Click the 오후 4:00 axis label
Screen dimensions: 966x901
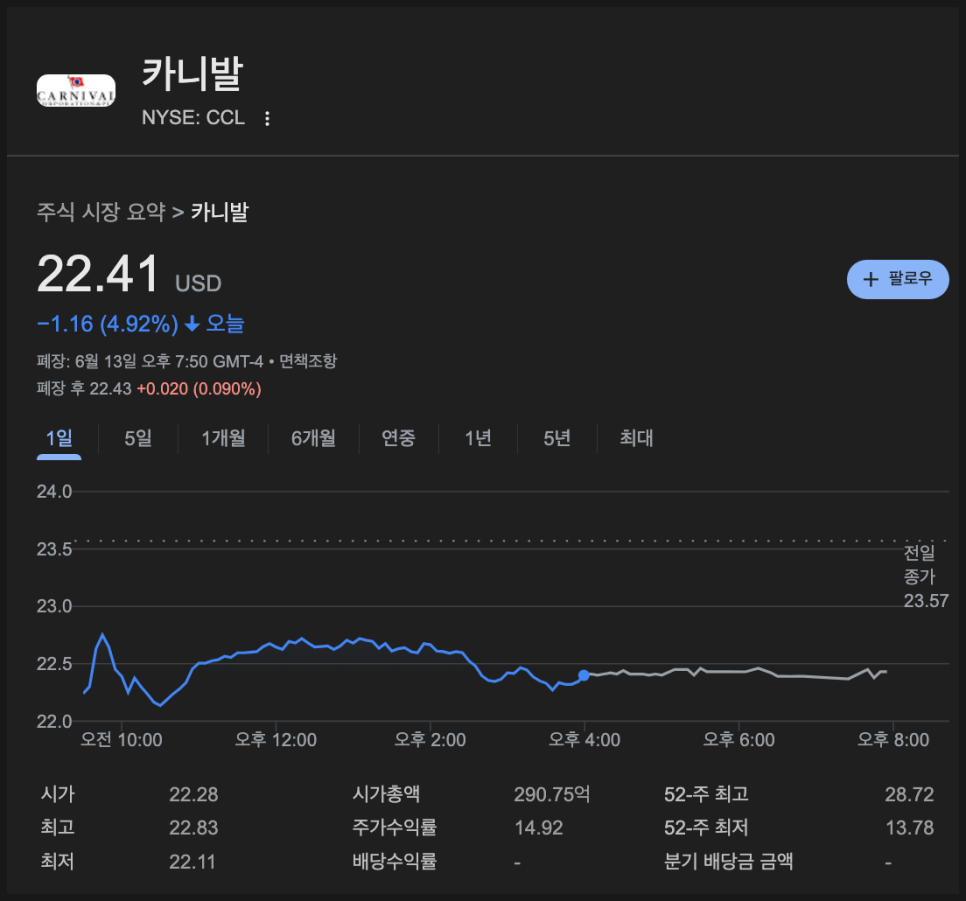pos(584,740)
